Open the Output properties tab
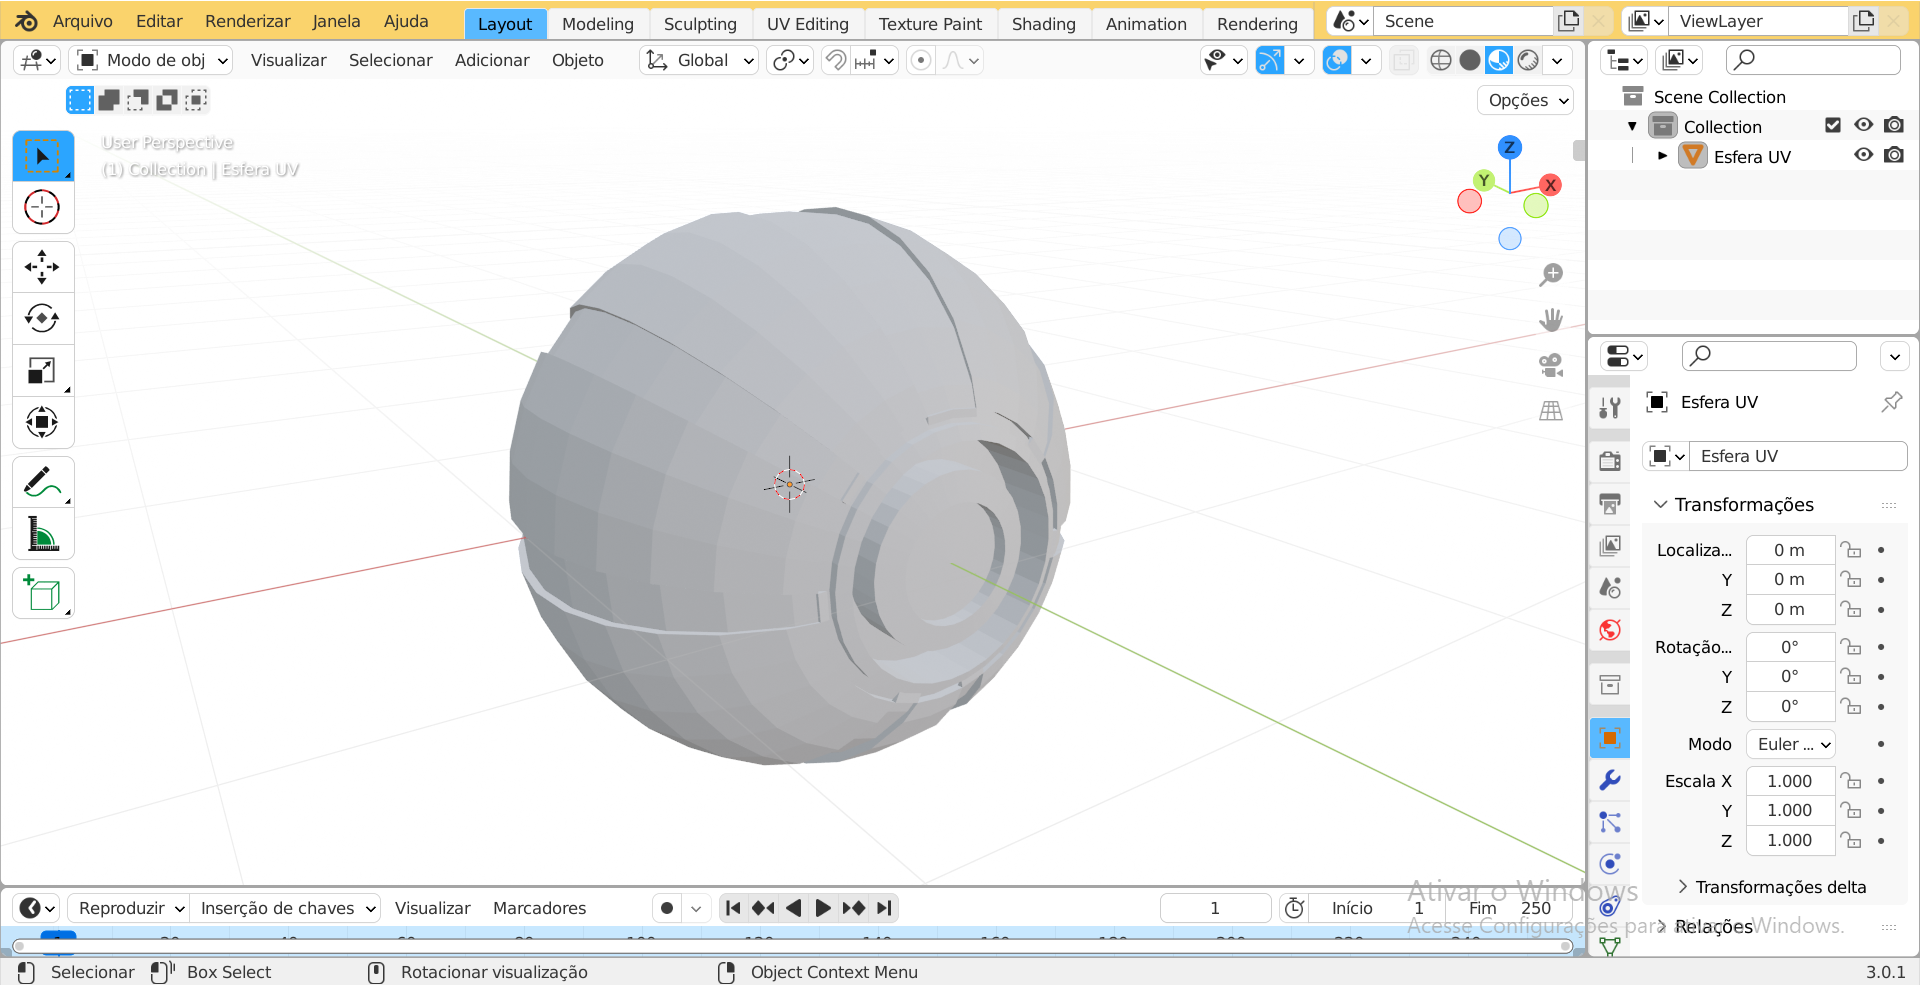The image size is (1920, 986). click(x=1610, y=503)
